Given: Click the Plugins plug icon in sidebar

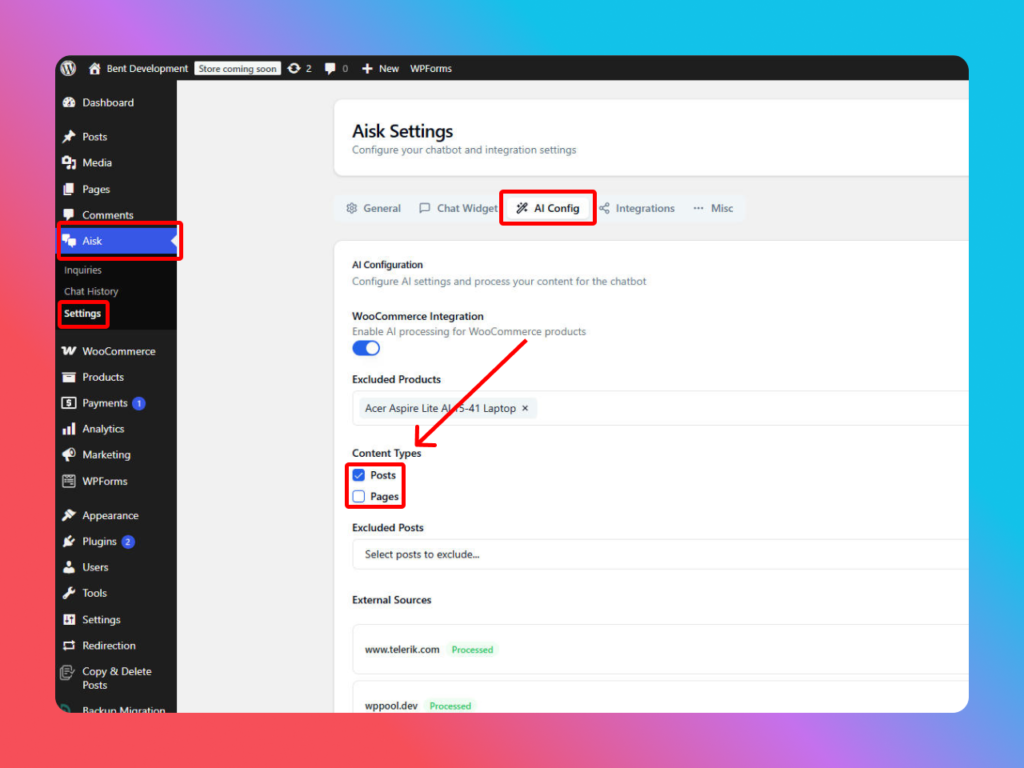Looking at the screenshot, I should pos(69,542).
